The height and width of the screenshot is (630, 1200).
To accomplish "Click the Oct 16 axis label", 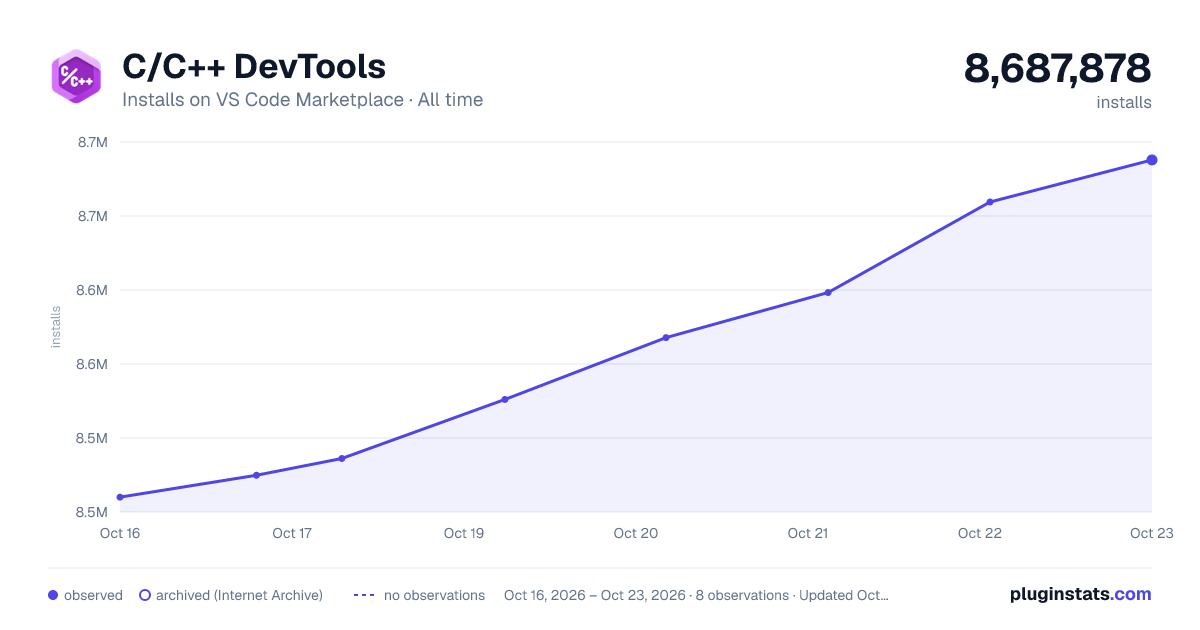I will (x=120, y=533).
